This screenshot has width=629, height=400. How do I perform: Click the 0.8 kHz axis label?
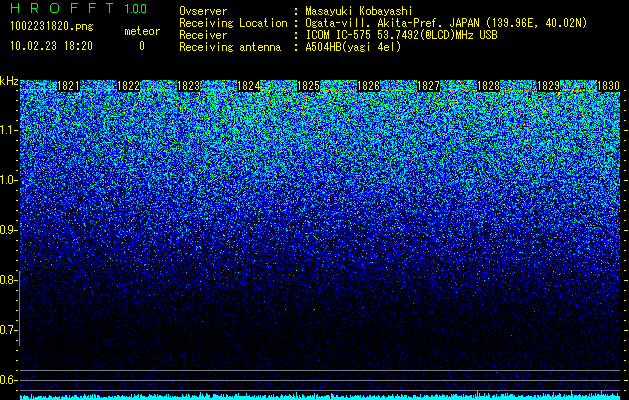click(x=7, y=280)
